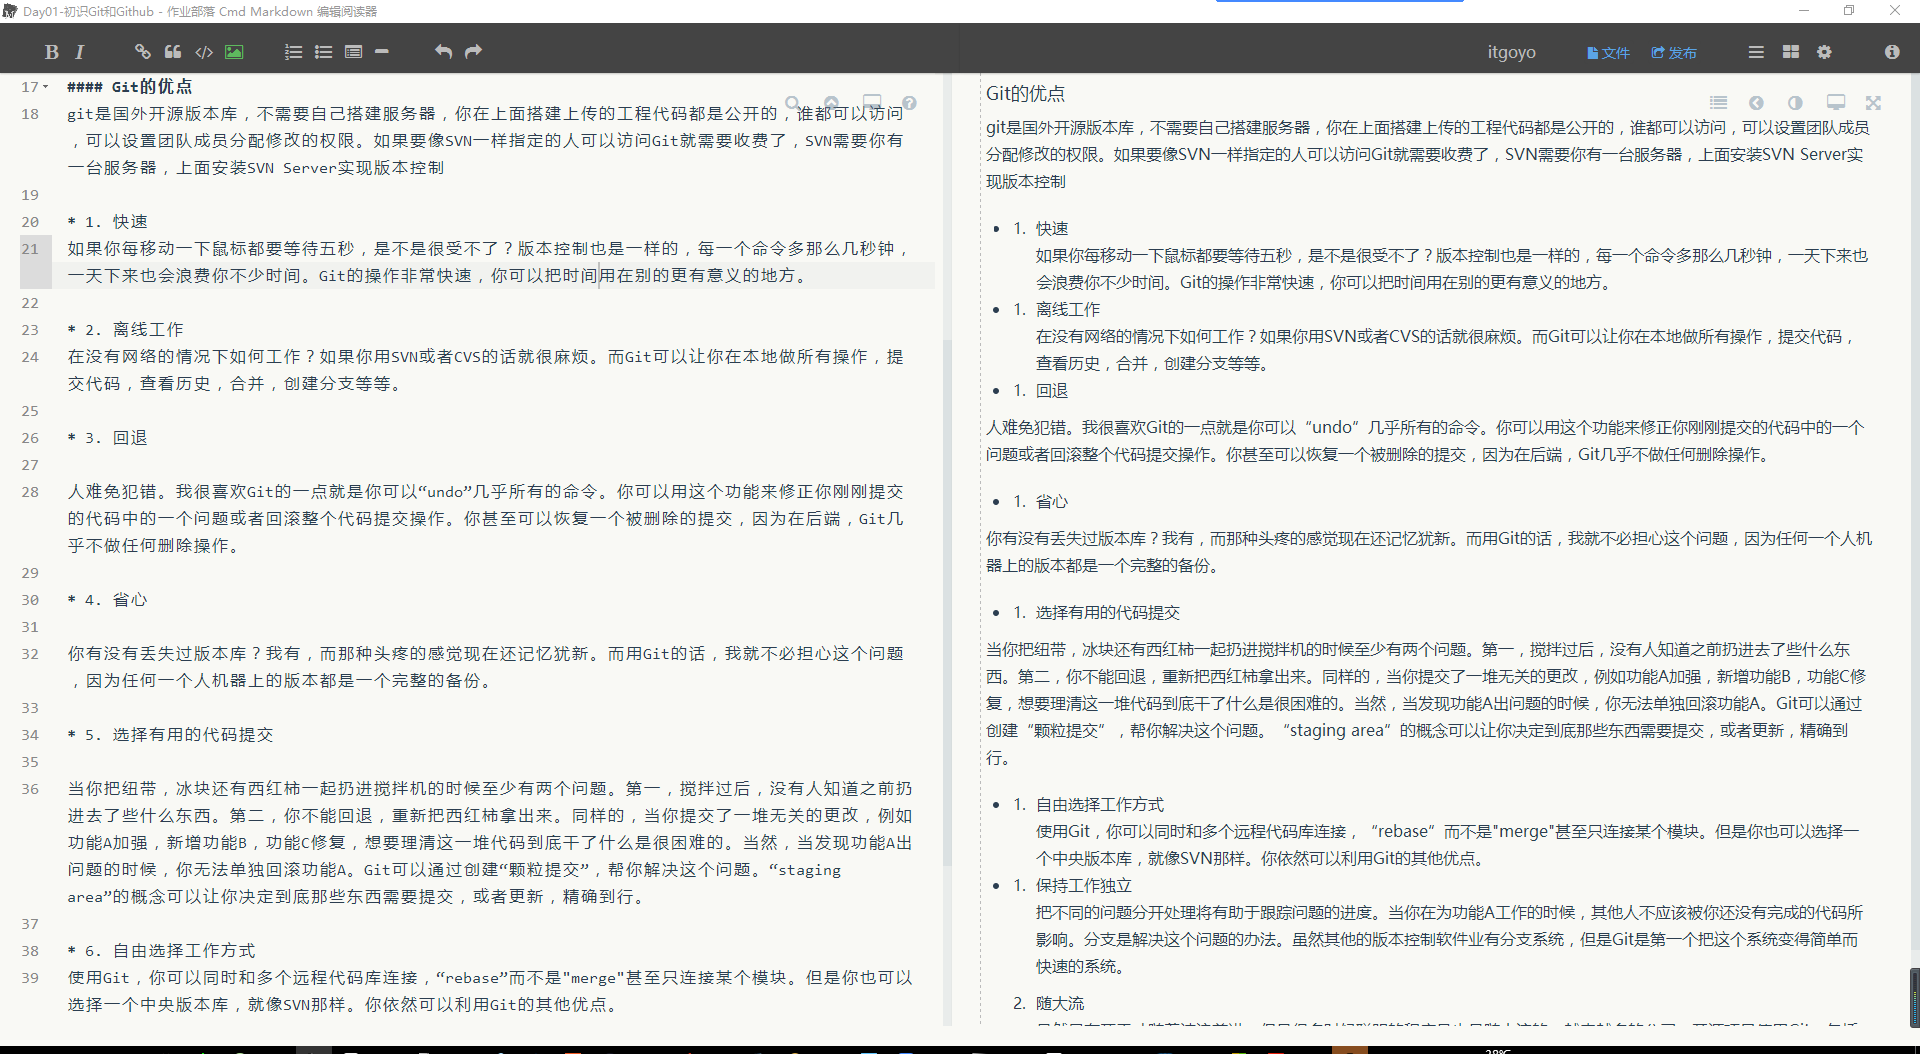
Task: Collapse the fold arrow at line 17
Action: click(45, 87)
